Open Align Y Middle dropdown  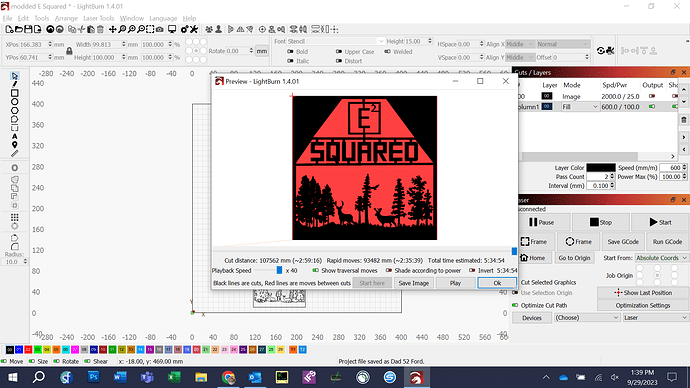pos(520,58)
